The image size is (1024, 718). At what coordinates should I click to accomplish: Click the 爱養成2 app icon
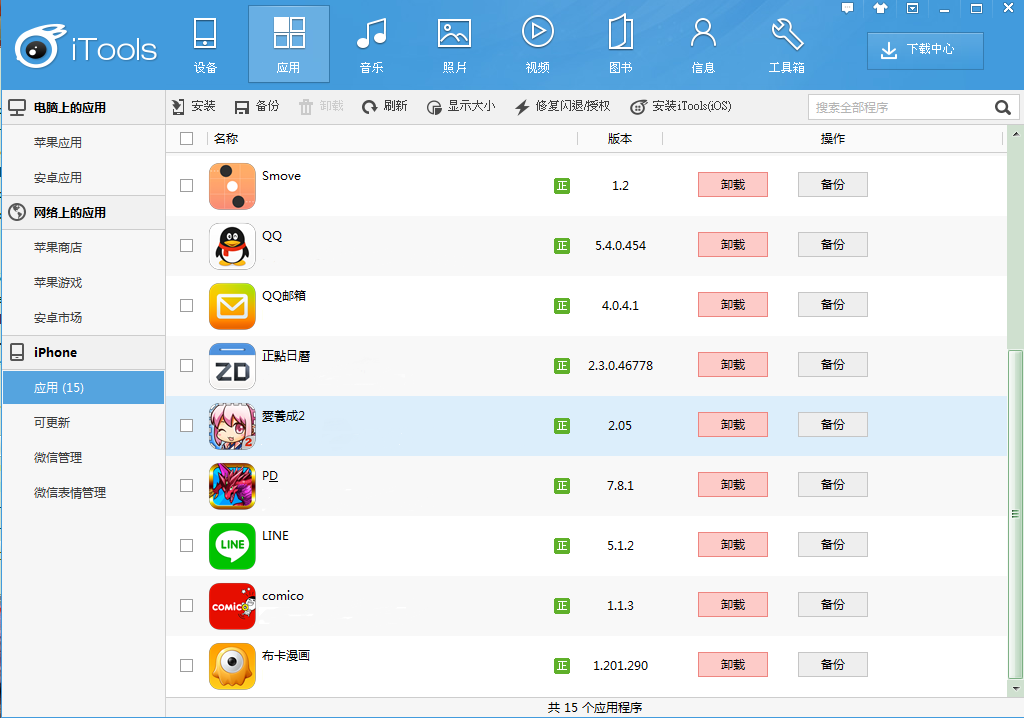[x=232, y=427]
